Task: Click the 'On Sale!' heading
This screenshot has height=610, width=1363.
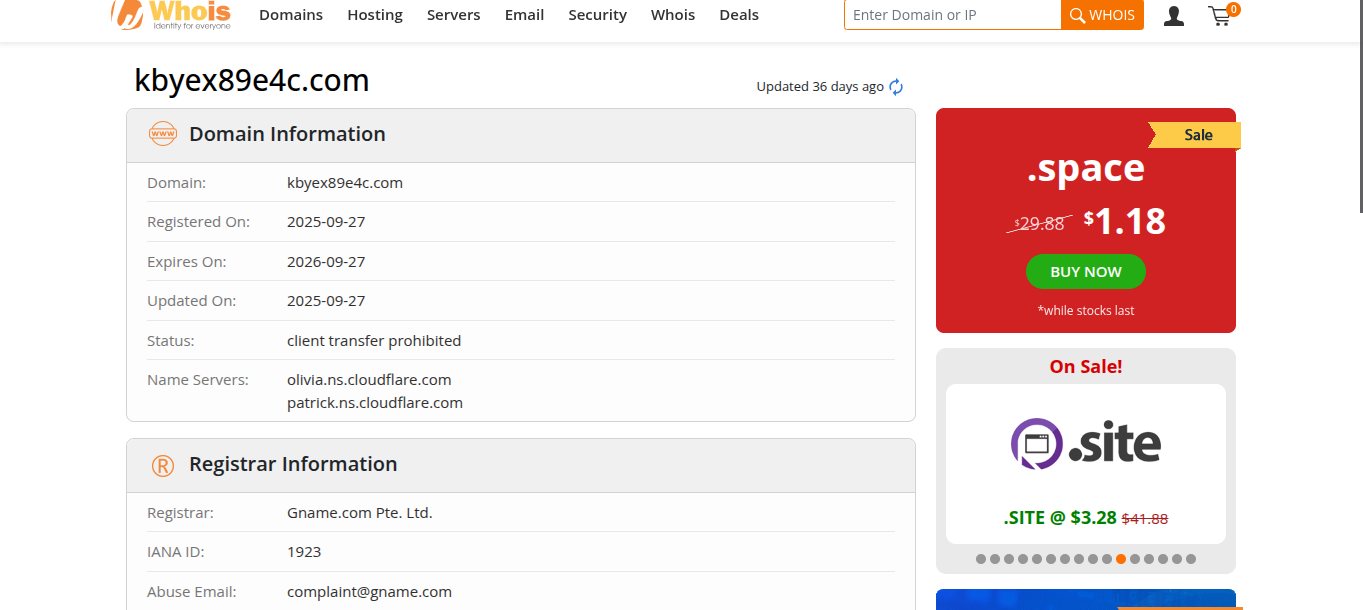Action: click(x=1086, y=367)
